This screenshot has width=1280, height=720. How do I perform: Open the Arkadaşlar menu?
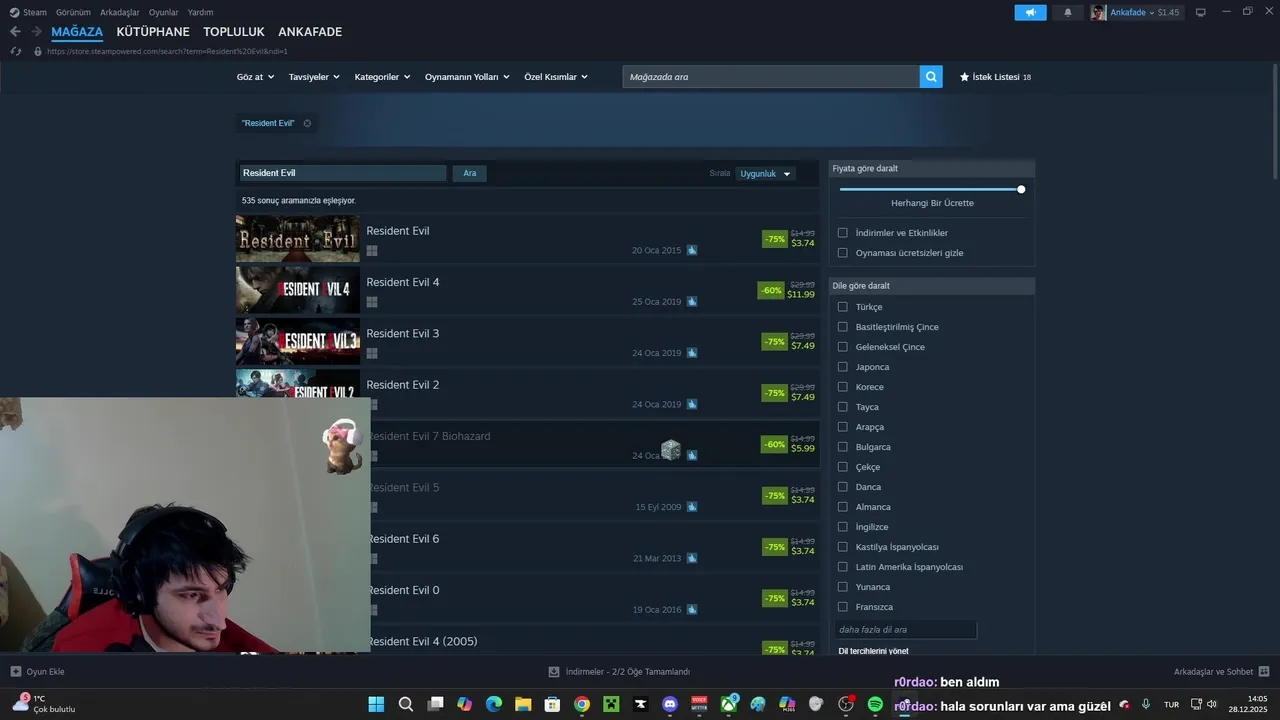pos(120,12)
